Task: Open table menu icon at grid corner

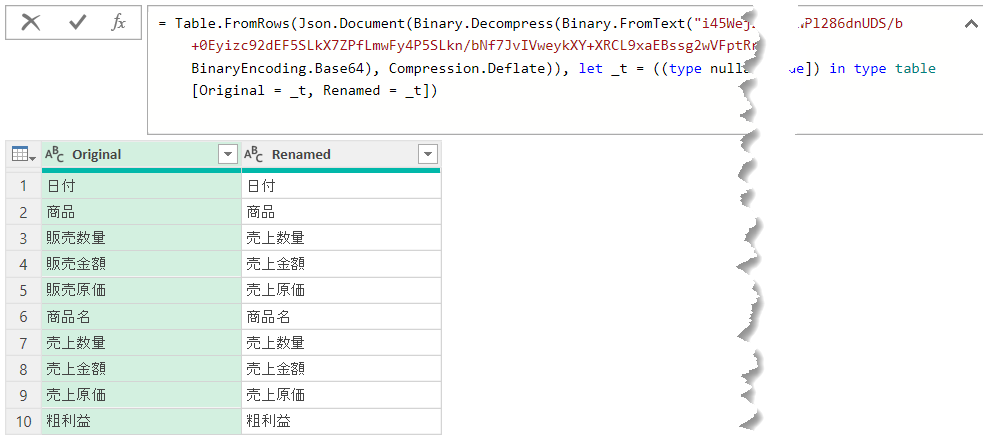Action: (24, 154)
